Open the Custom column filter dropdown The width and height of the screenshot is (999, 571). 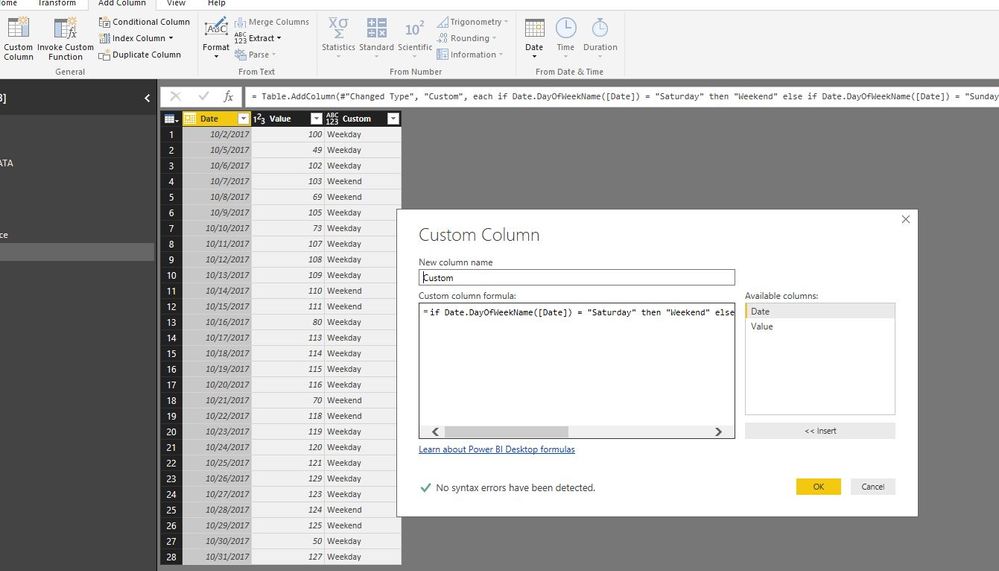pyautogui.click(x=393, y=119)
